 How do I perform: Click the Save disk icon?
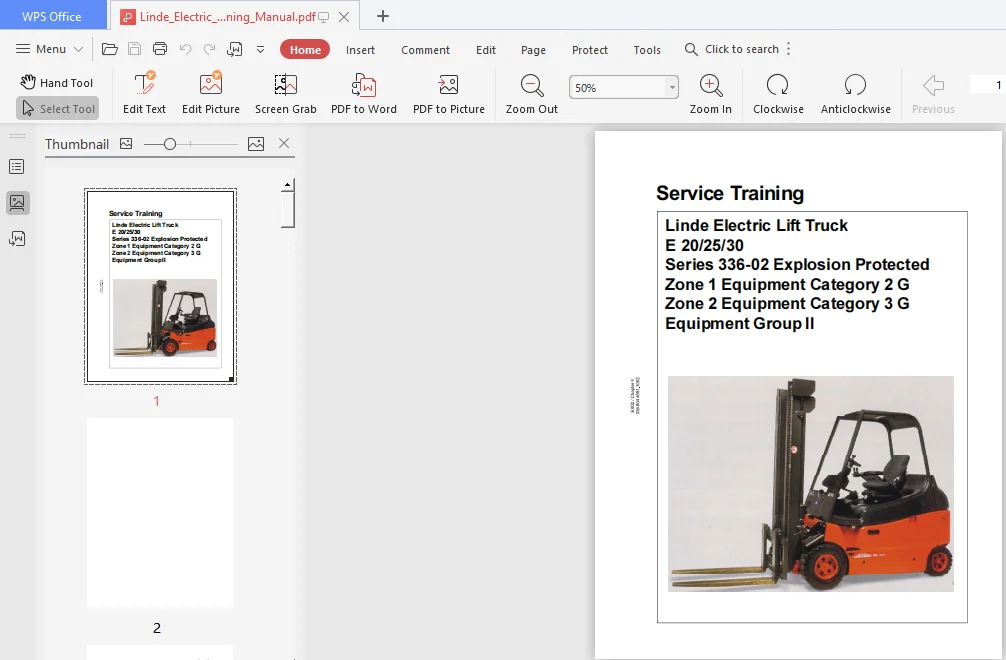click(135, 49)
